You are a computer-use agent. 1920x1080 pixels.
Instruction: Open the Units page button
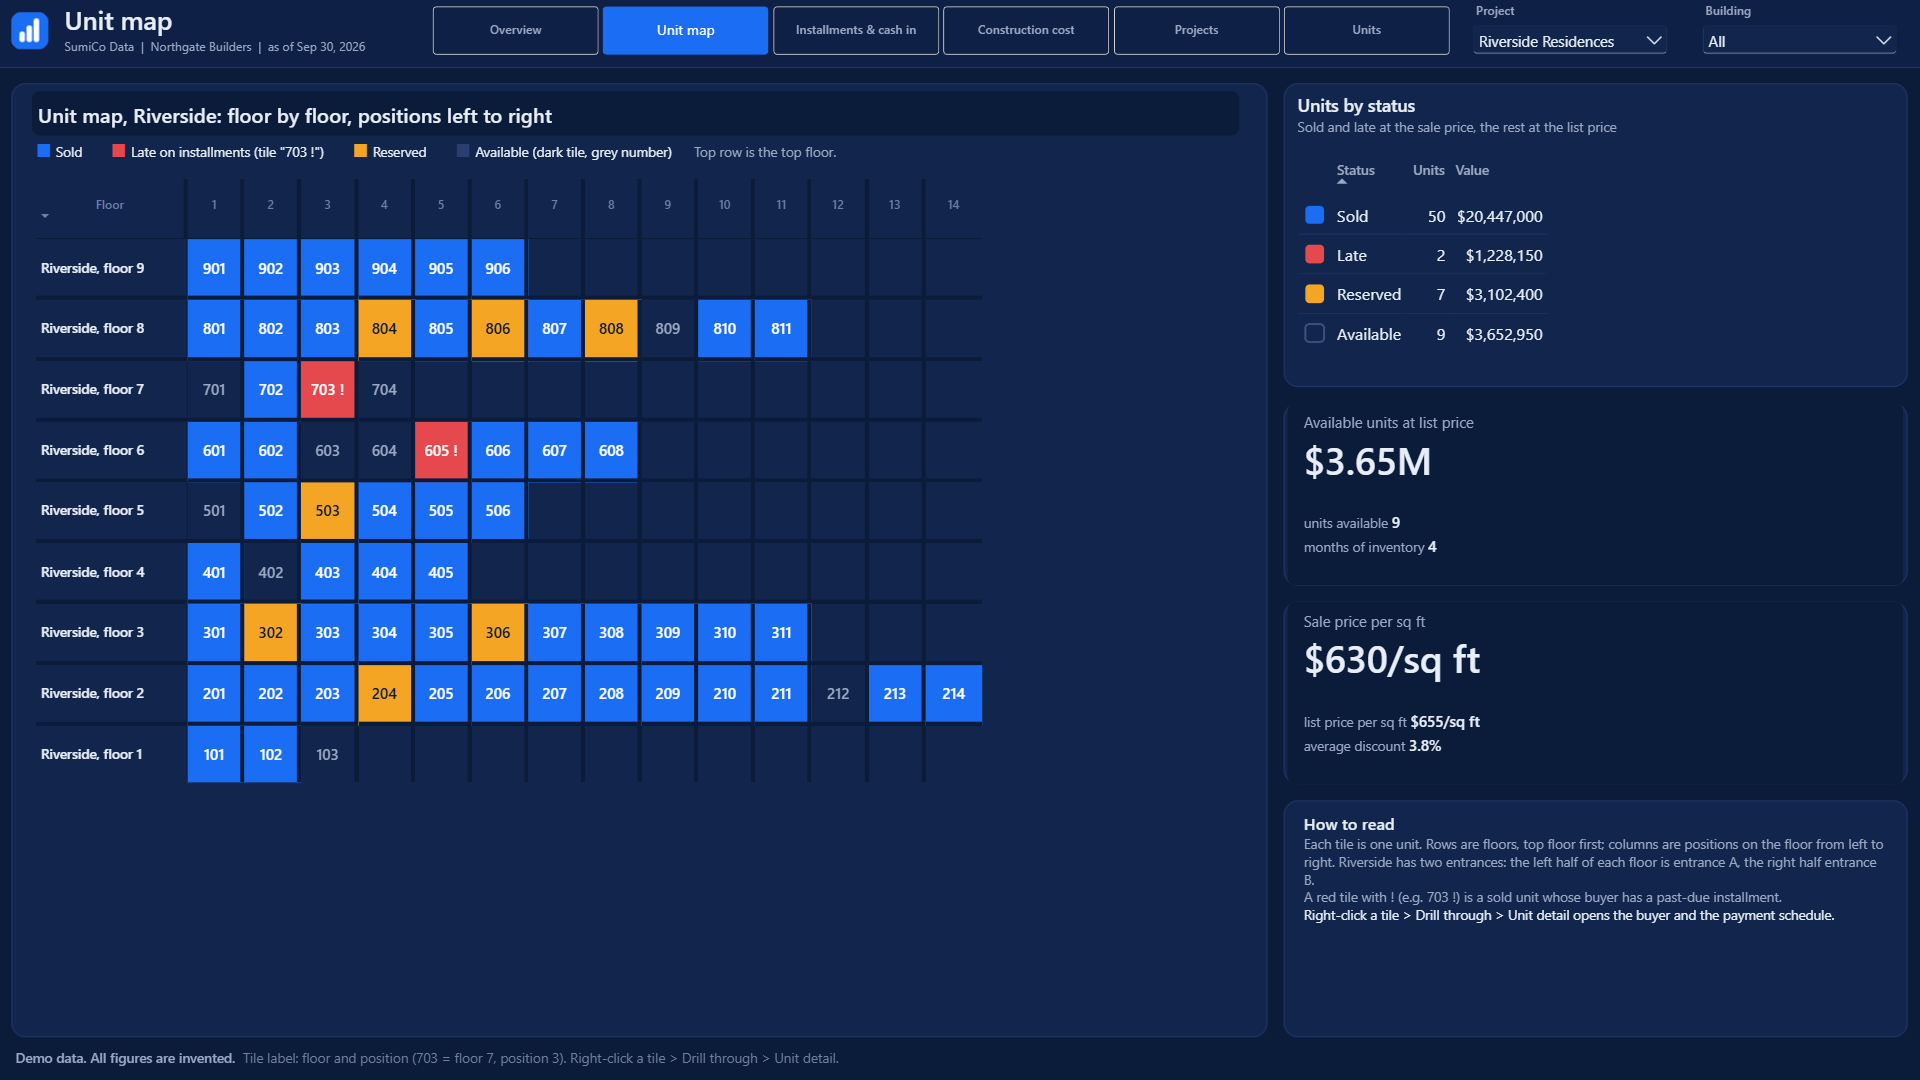pyautogui.click(x=1366, y=30)
